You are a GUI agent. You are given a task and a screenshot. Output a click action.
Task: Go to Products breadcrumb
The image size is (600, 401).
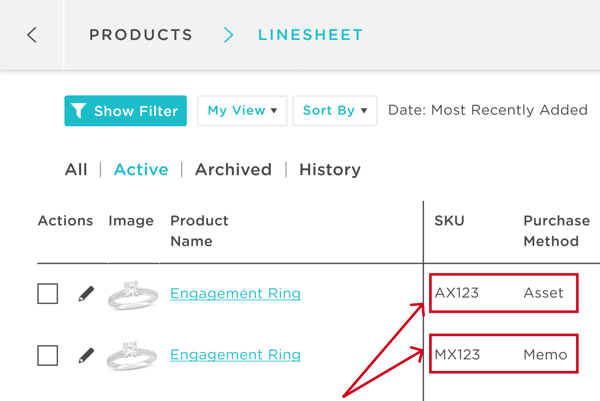pos(141,35)
